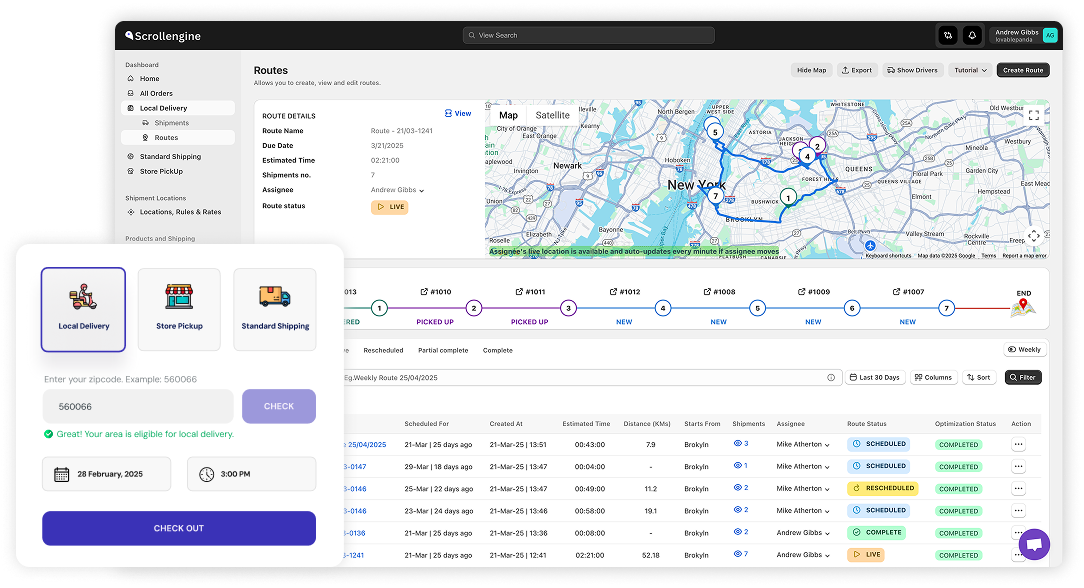1084x588 pixels.
Task: Open the chat bubble widget
Action: click(x=1034, y=544)
